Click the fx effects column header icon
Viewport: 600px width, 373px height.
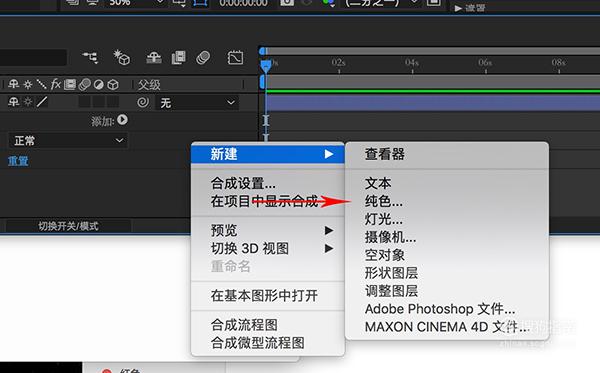[x=56, y=84]
